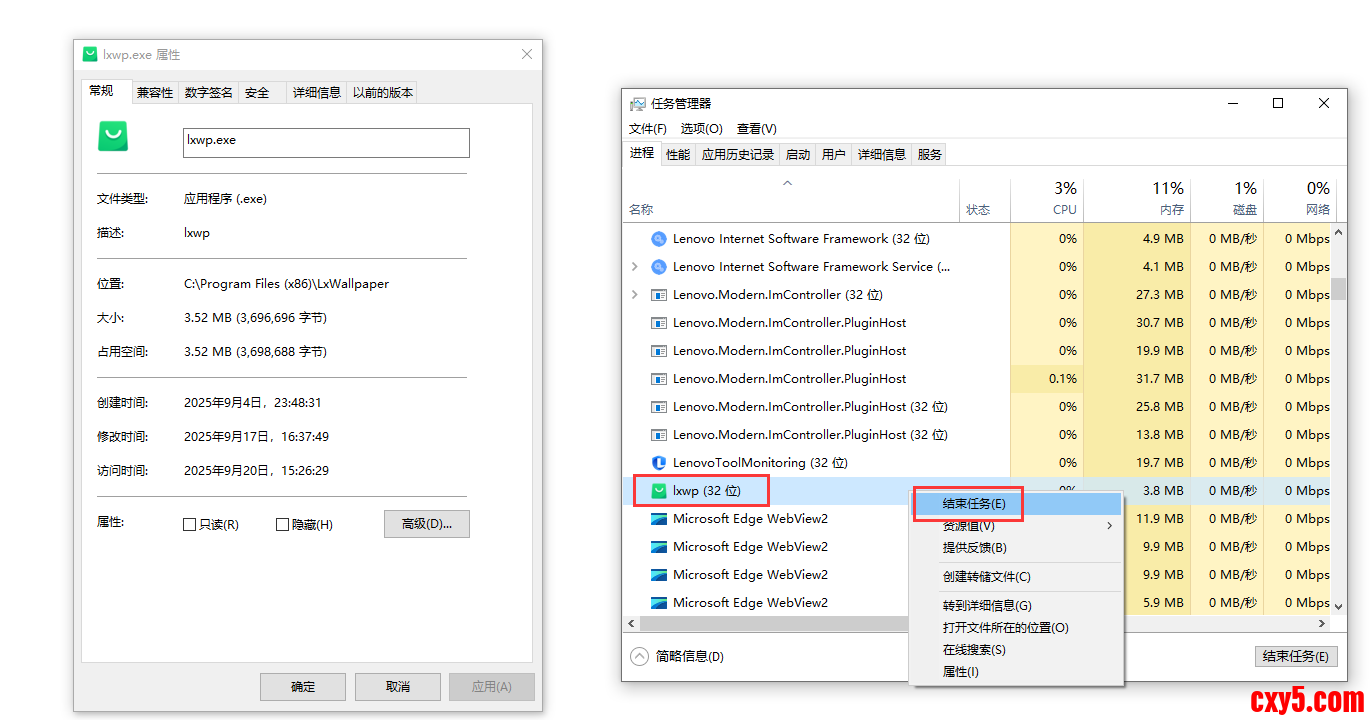
Task: Click the Lenovo Internet Software Framework Service icon
Action: point(658,267)
